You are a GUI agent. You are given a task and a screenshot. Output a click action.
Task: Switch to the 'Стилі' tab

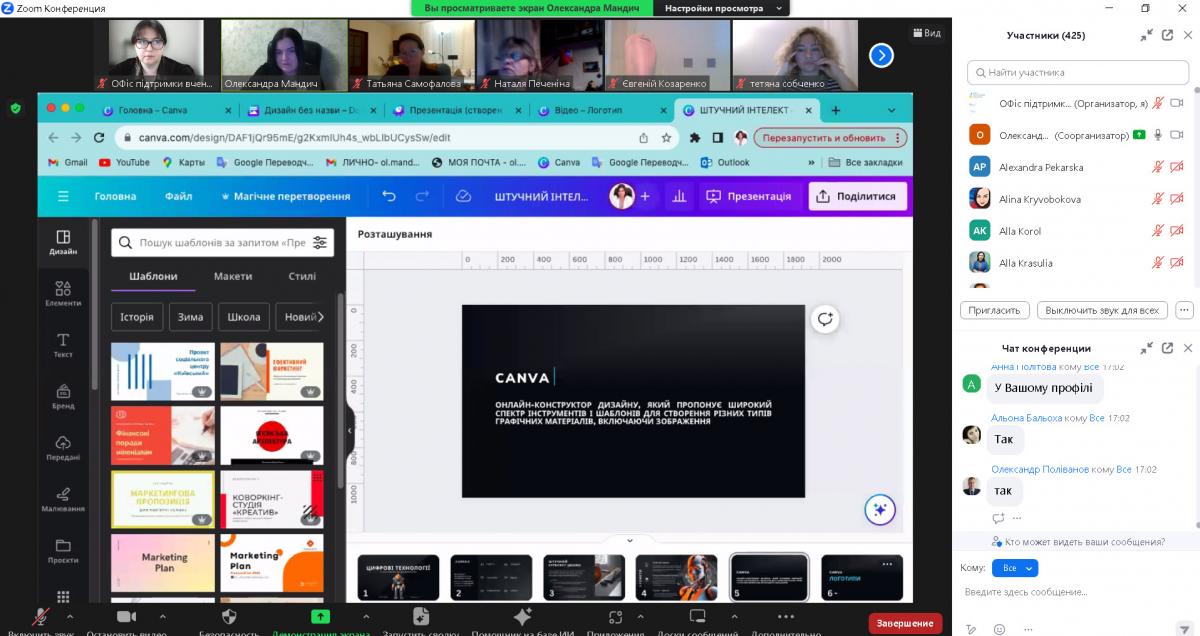[302, 276]
